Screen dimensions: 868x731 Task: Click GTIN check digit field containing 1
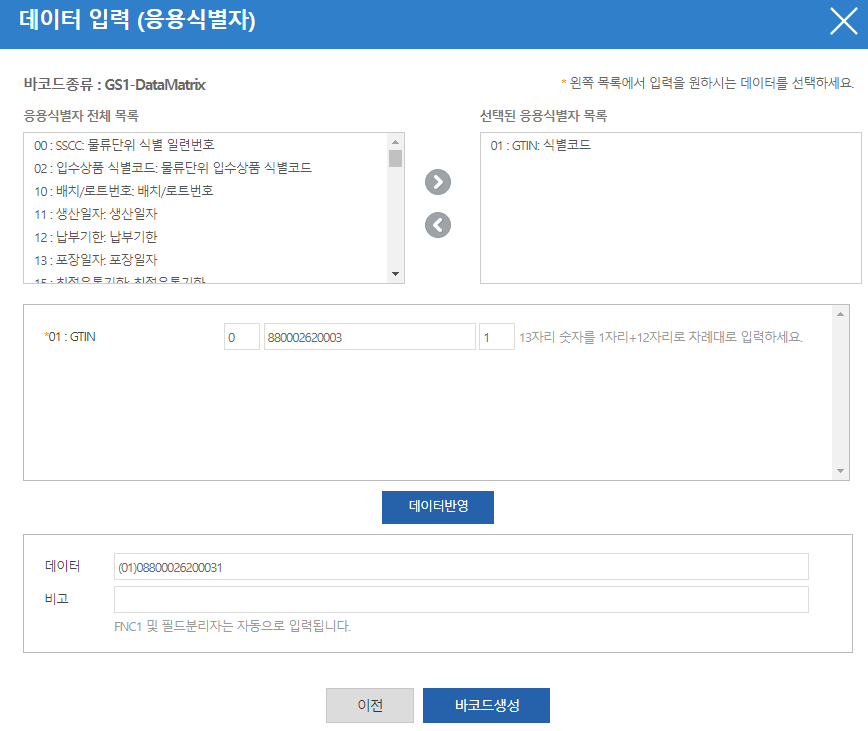497,336
